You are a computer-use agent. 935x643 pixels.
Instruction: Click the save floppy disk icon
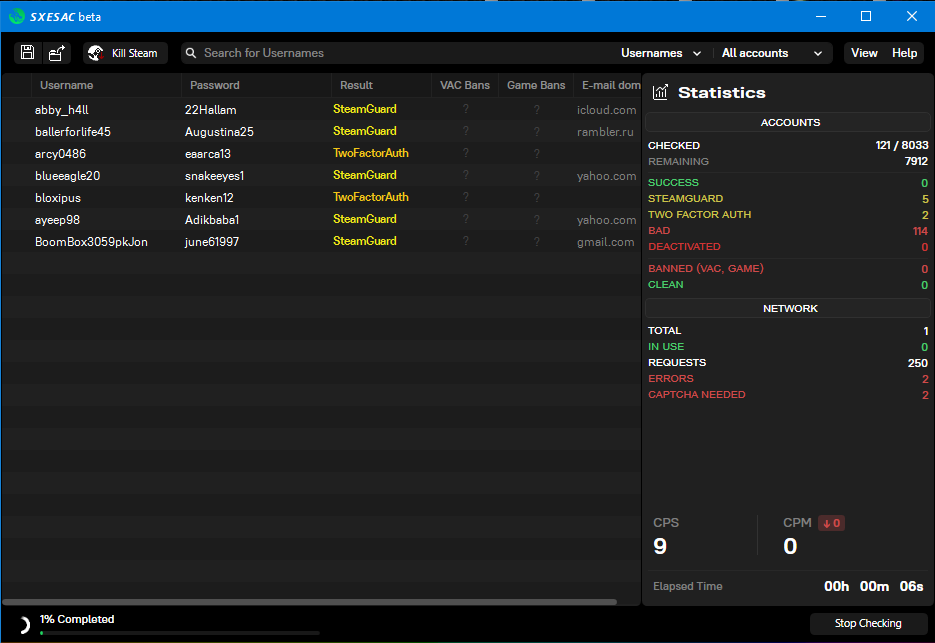tap(27, 52)
